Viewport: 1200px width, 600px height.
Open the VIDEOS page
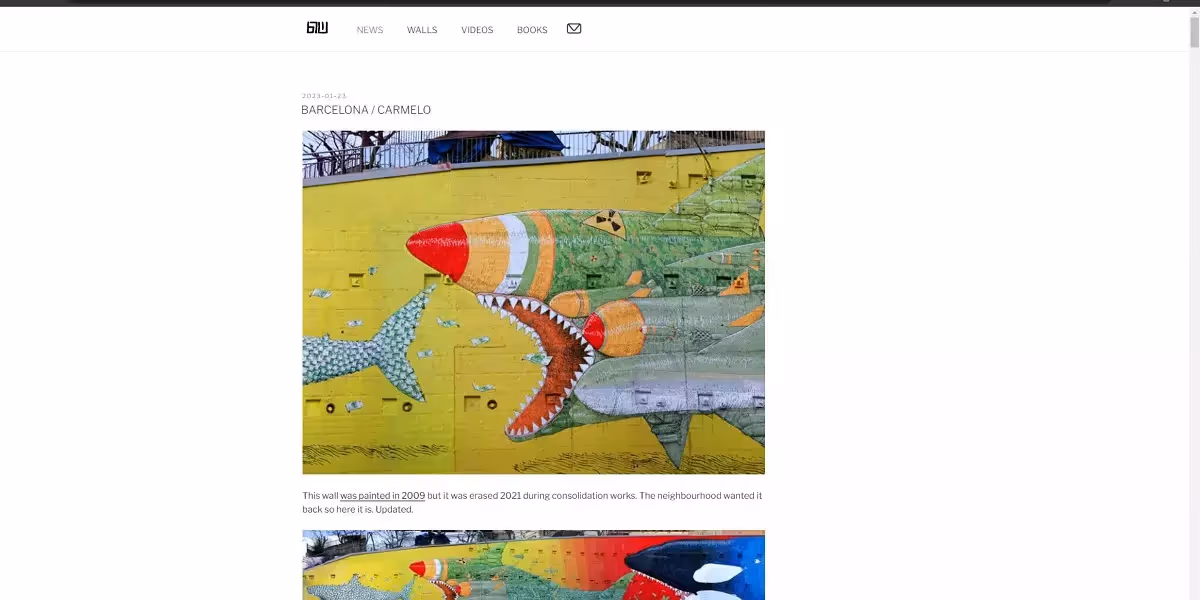[x=477, y=30]
